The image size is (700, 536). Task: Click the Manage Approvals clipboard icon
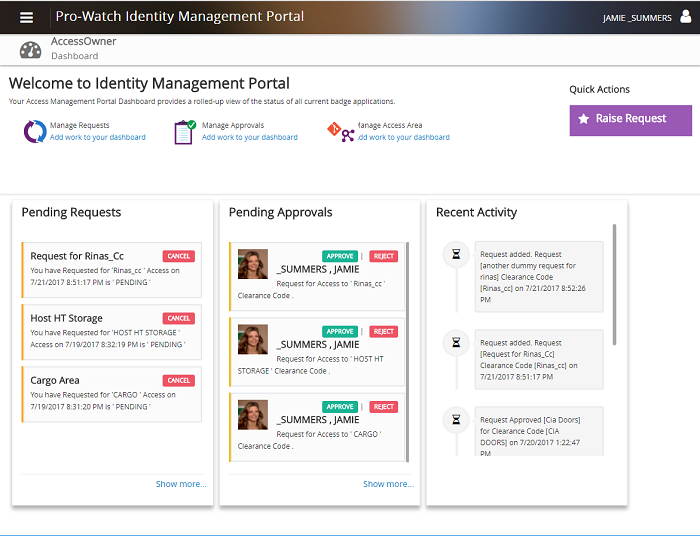click(185, 132)
